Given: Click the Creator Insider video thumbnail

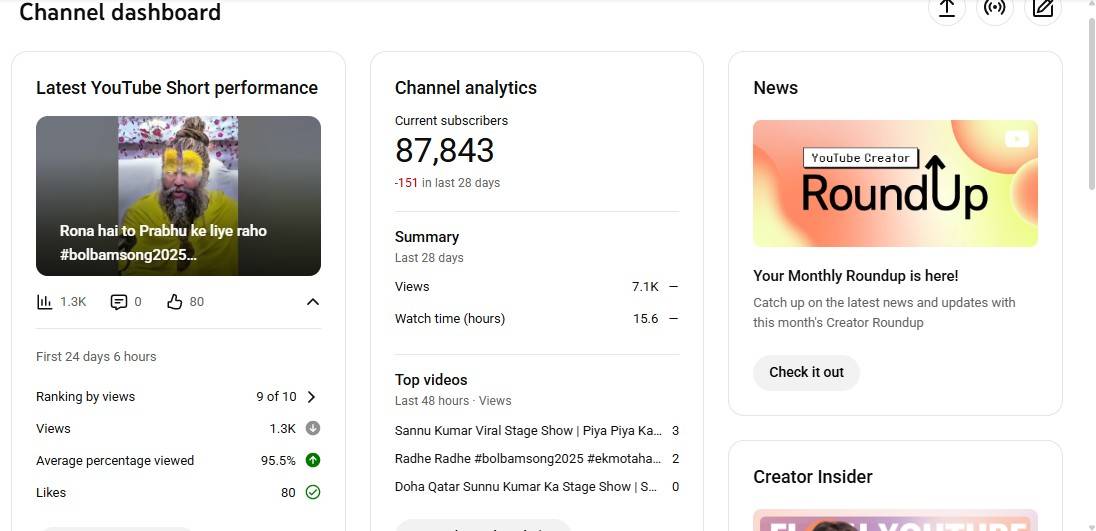Looking at the screenshot, I should tap(895, 519).
